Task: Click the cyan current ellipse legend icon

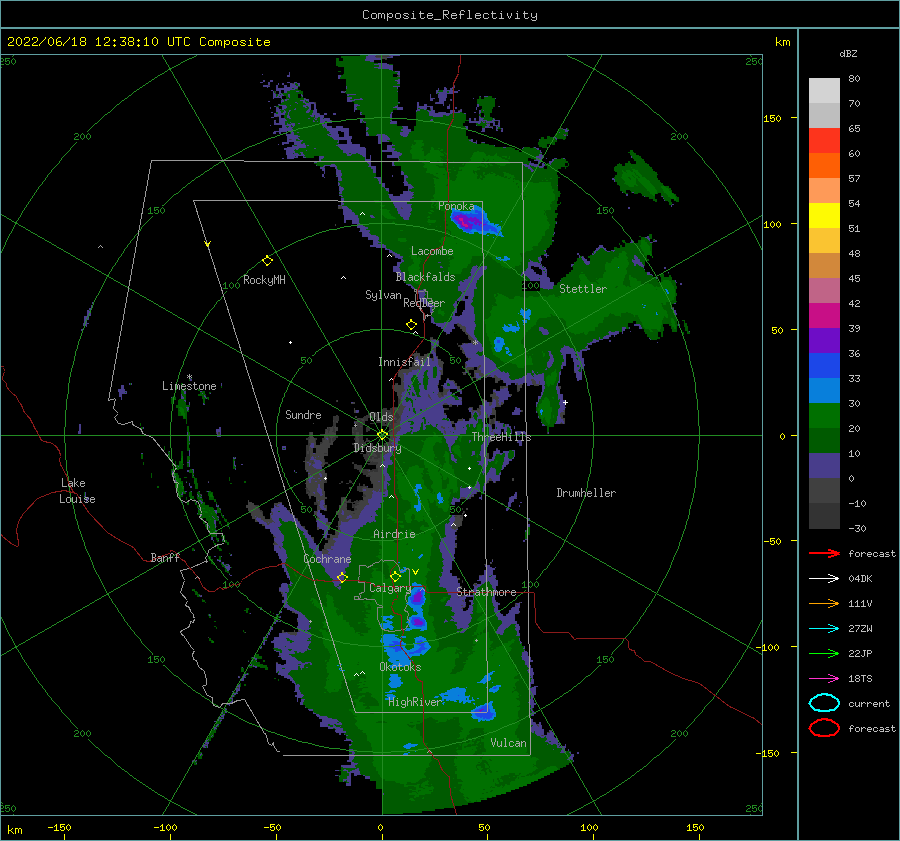Action: (x=824, y=703)
